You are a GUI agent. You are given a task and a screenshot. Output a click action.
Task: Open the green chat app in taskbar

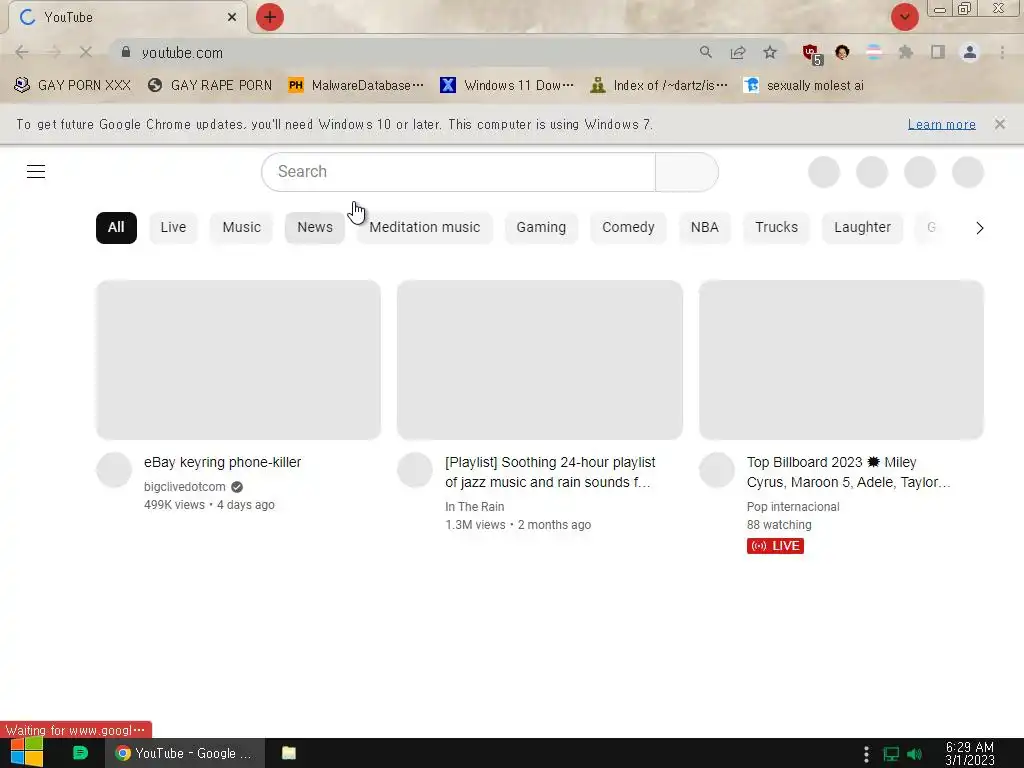[80, 753]
